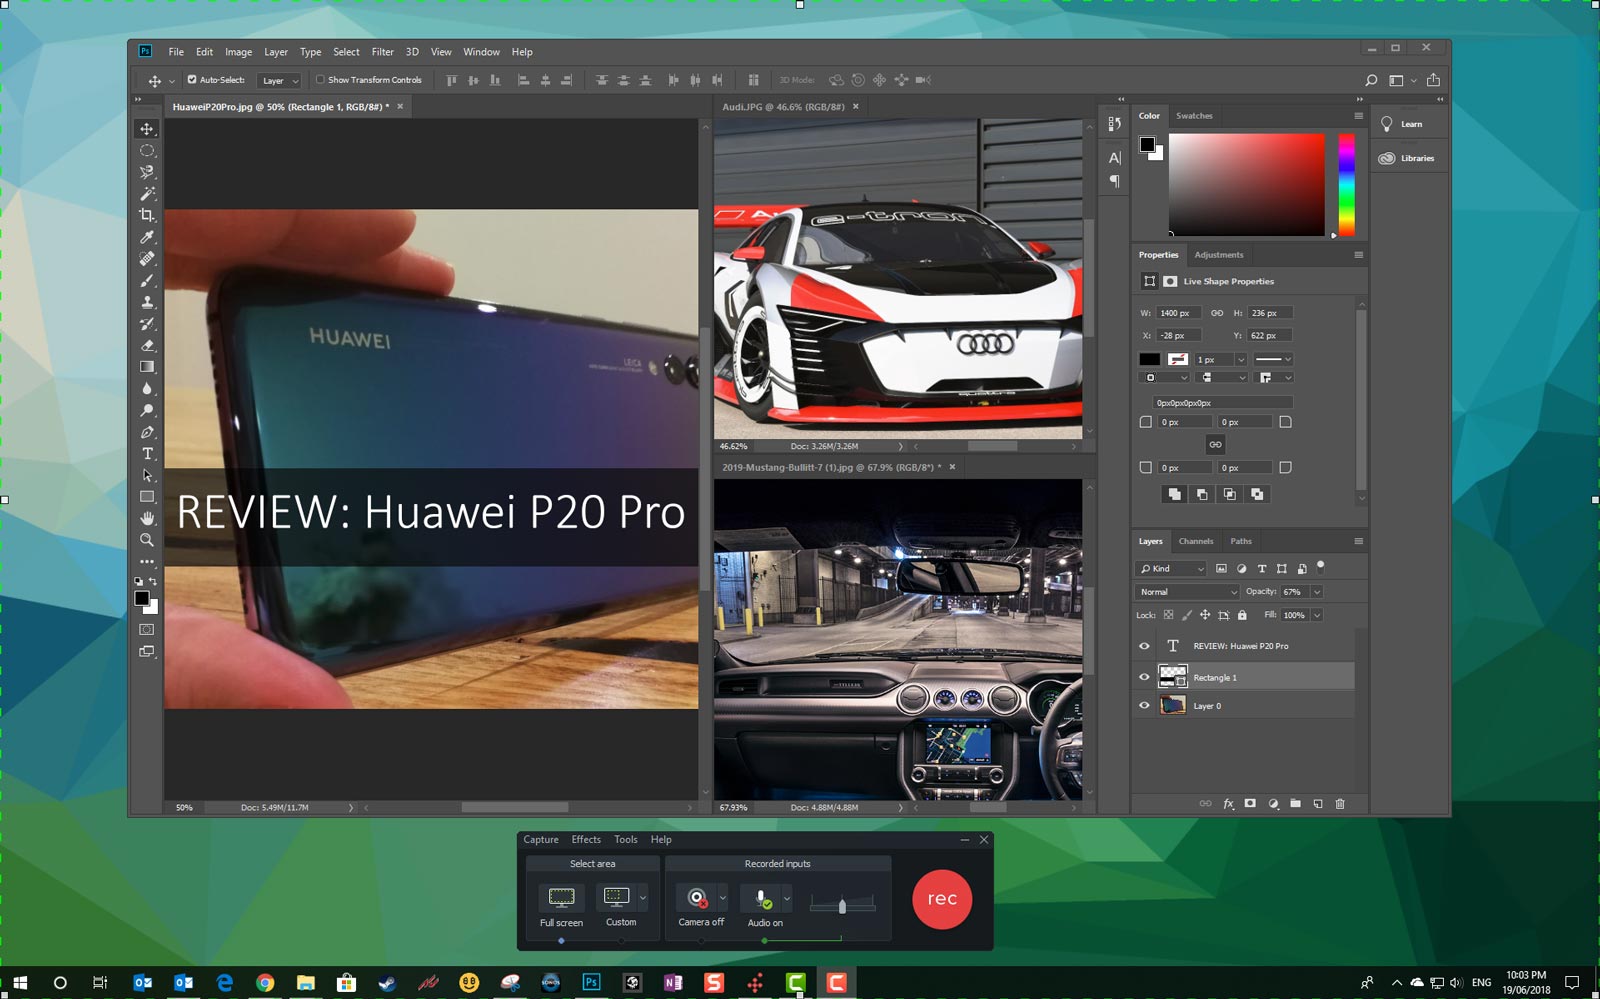This screenshot has height=999, width=1600.
Task: Adjust the audio volume slider in recorder
Action: [842, 904]
